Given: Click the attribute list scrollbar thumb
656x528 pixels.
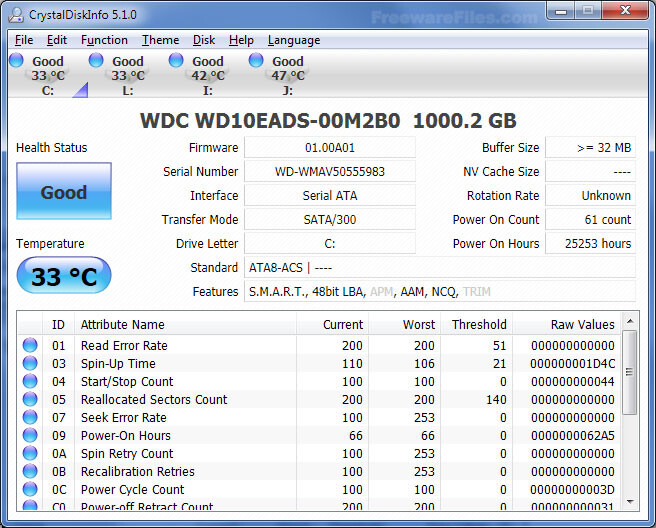Looking at the screenshot, I should [630, 372].
